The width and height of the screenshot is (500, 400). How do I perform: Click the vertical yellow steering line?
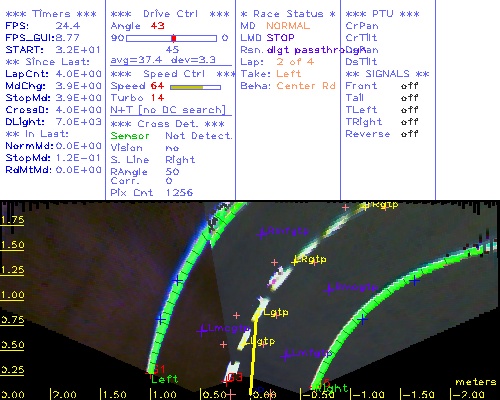(253, 357)
